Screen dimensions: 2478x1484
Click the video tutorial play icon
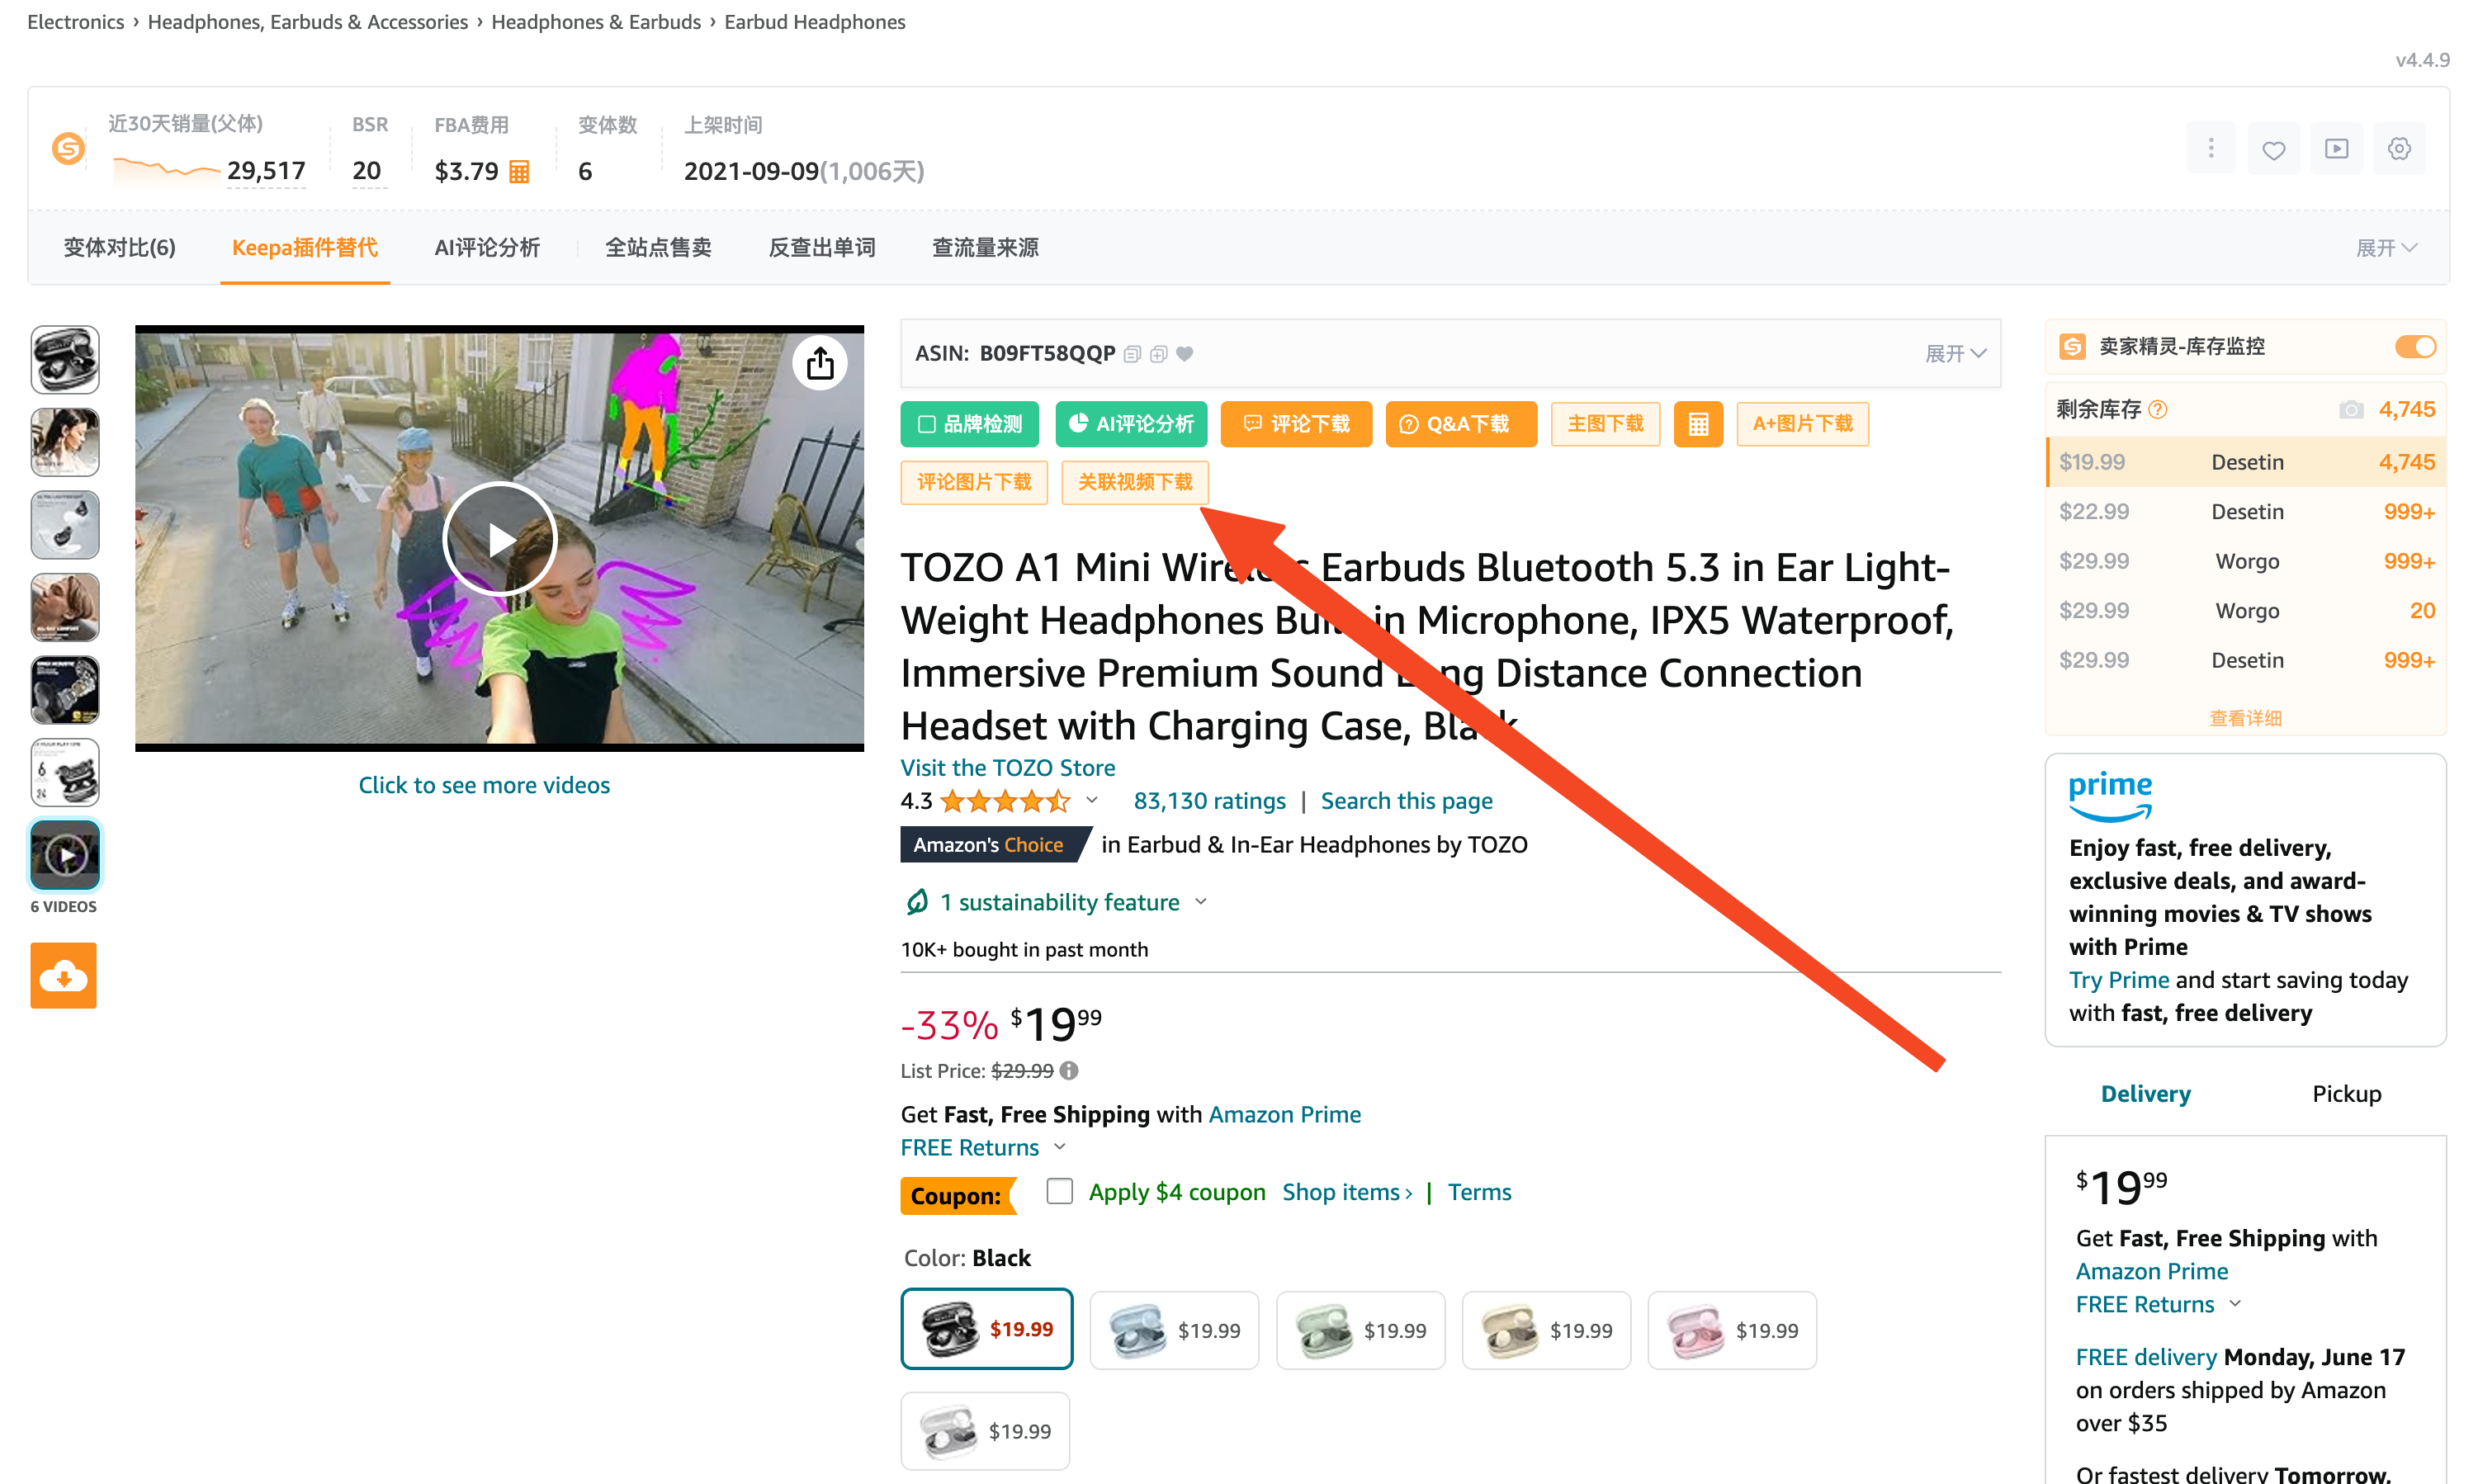pos(2336,149)
